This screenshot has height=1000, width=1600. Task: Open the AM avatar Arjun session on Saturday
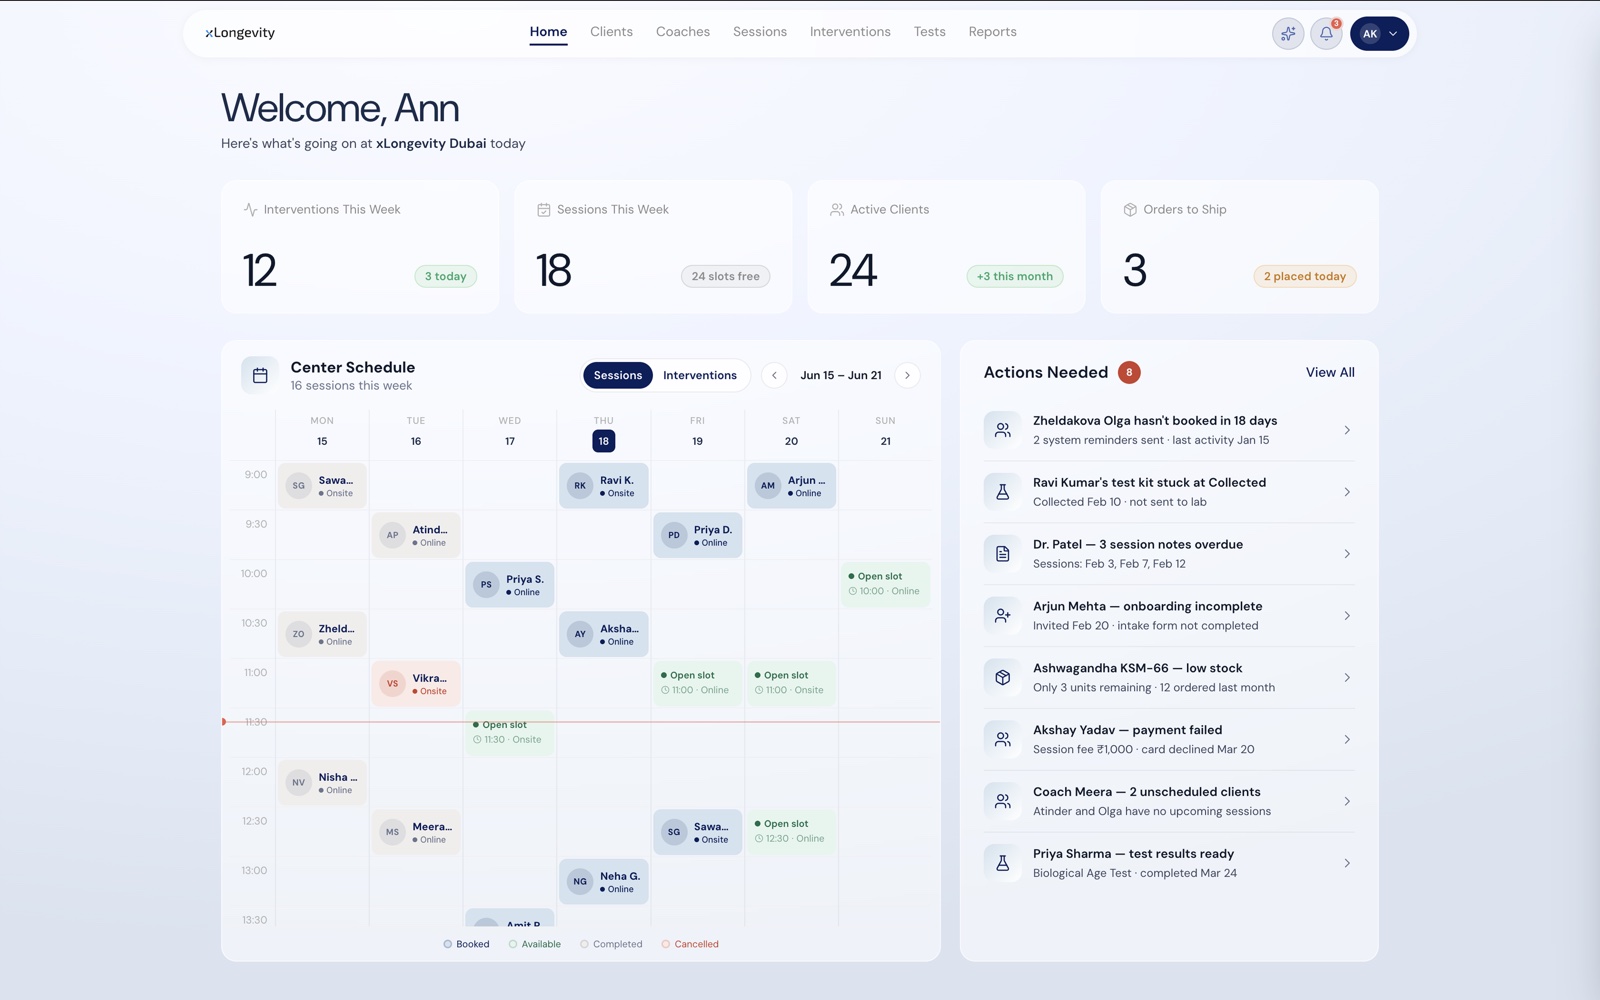pyautogui.click(x=792, y=486)
